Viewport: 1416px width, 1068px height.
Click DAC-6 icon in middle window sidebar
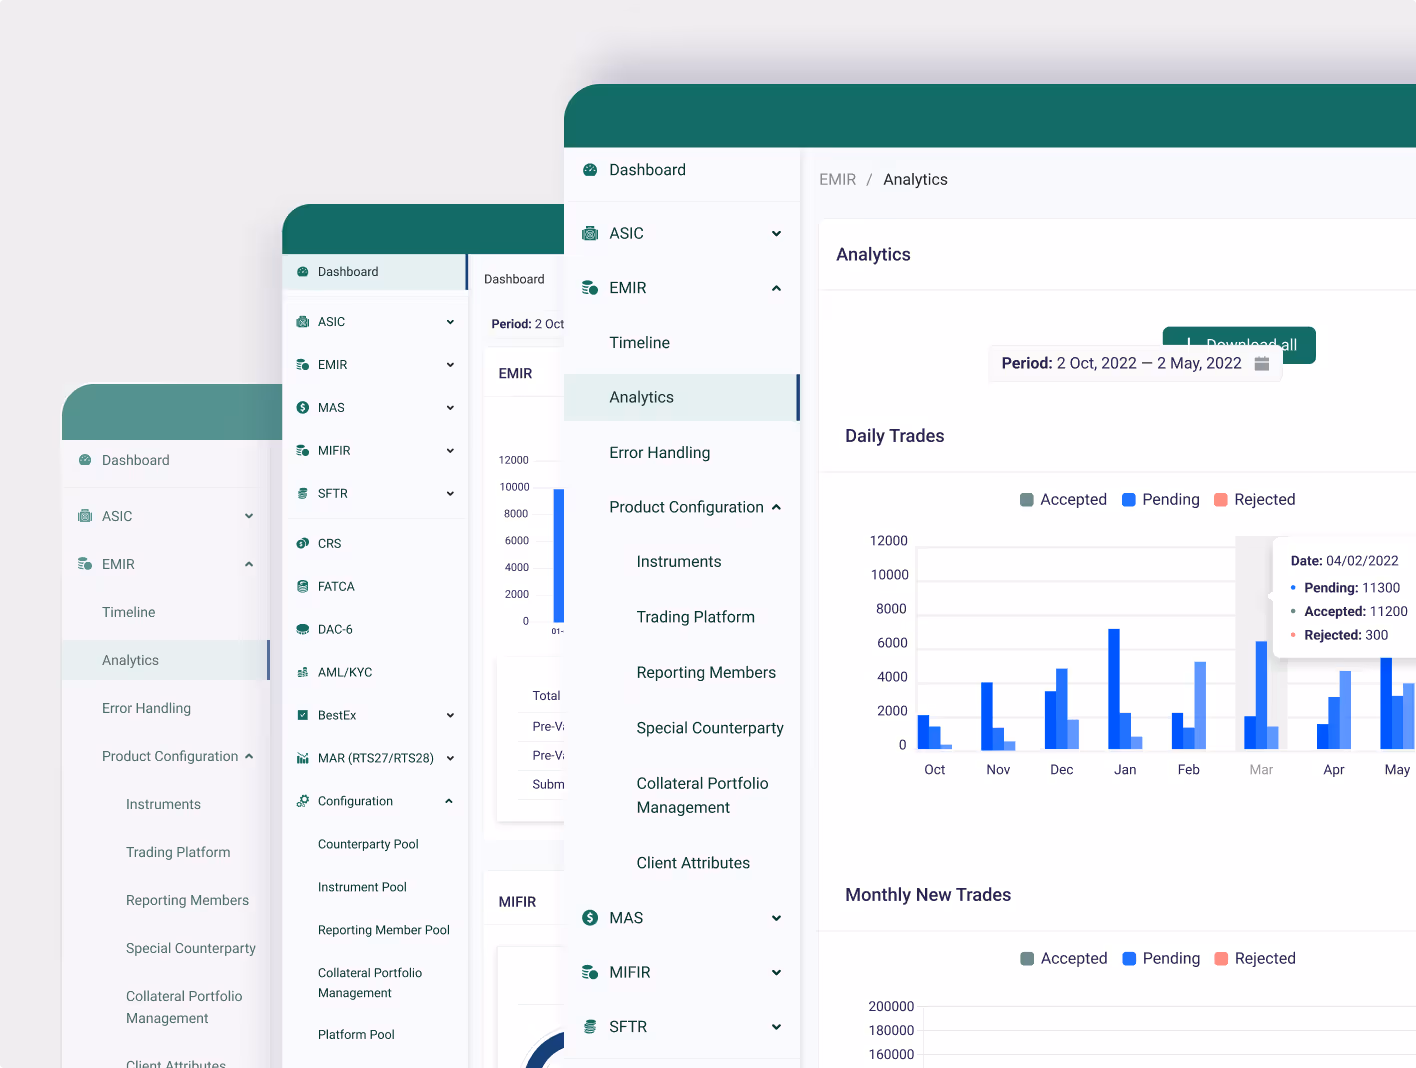303,630
